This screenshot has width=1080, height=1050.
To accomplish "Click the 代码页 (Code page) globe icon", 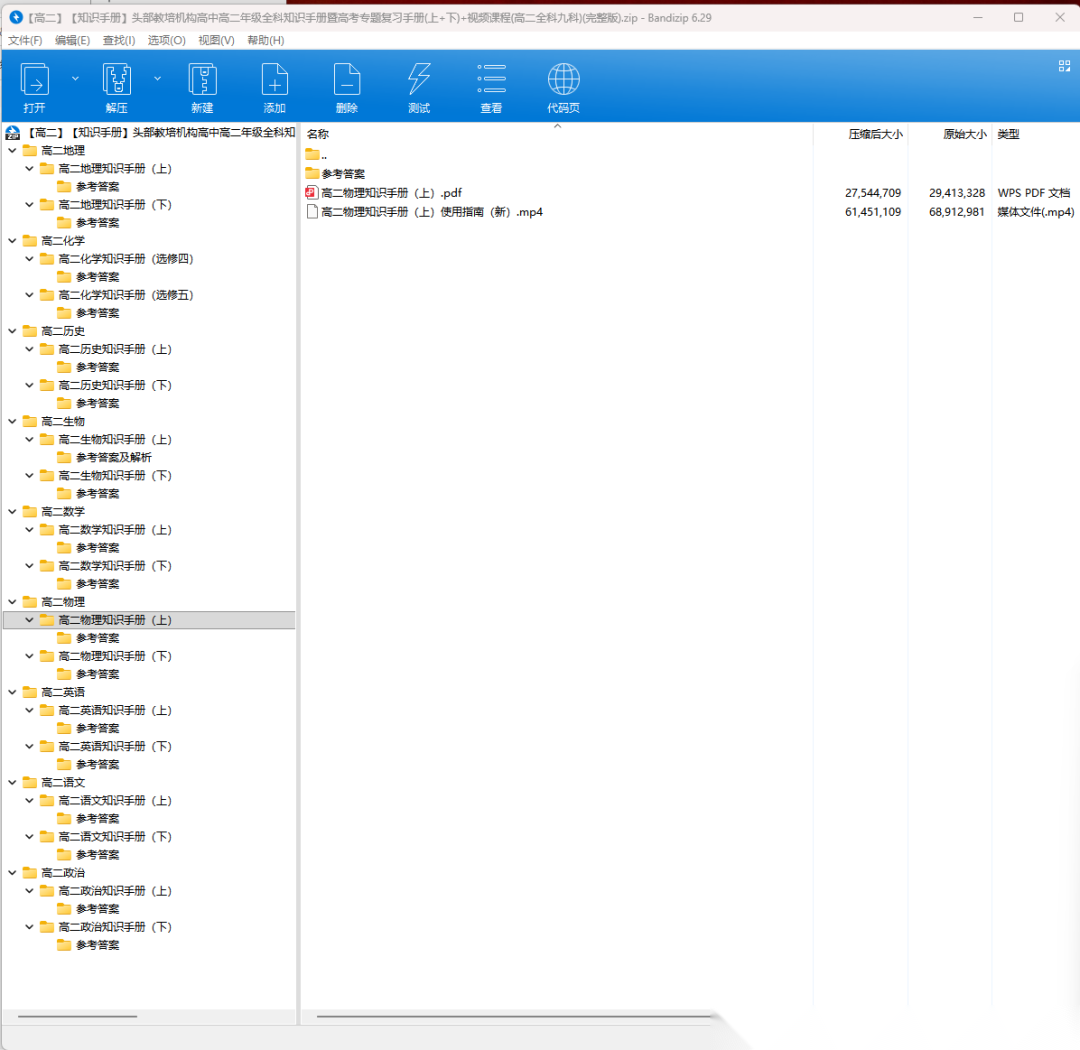I will 563,80.
